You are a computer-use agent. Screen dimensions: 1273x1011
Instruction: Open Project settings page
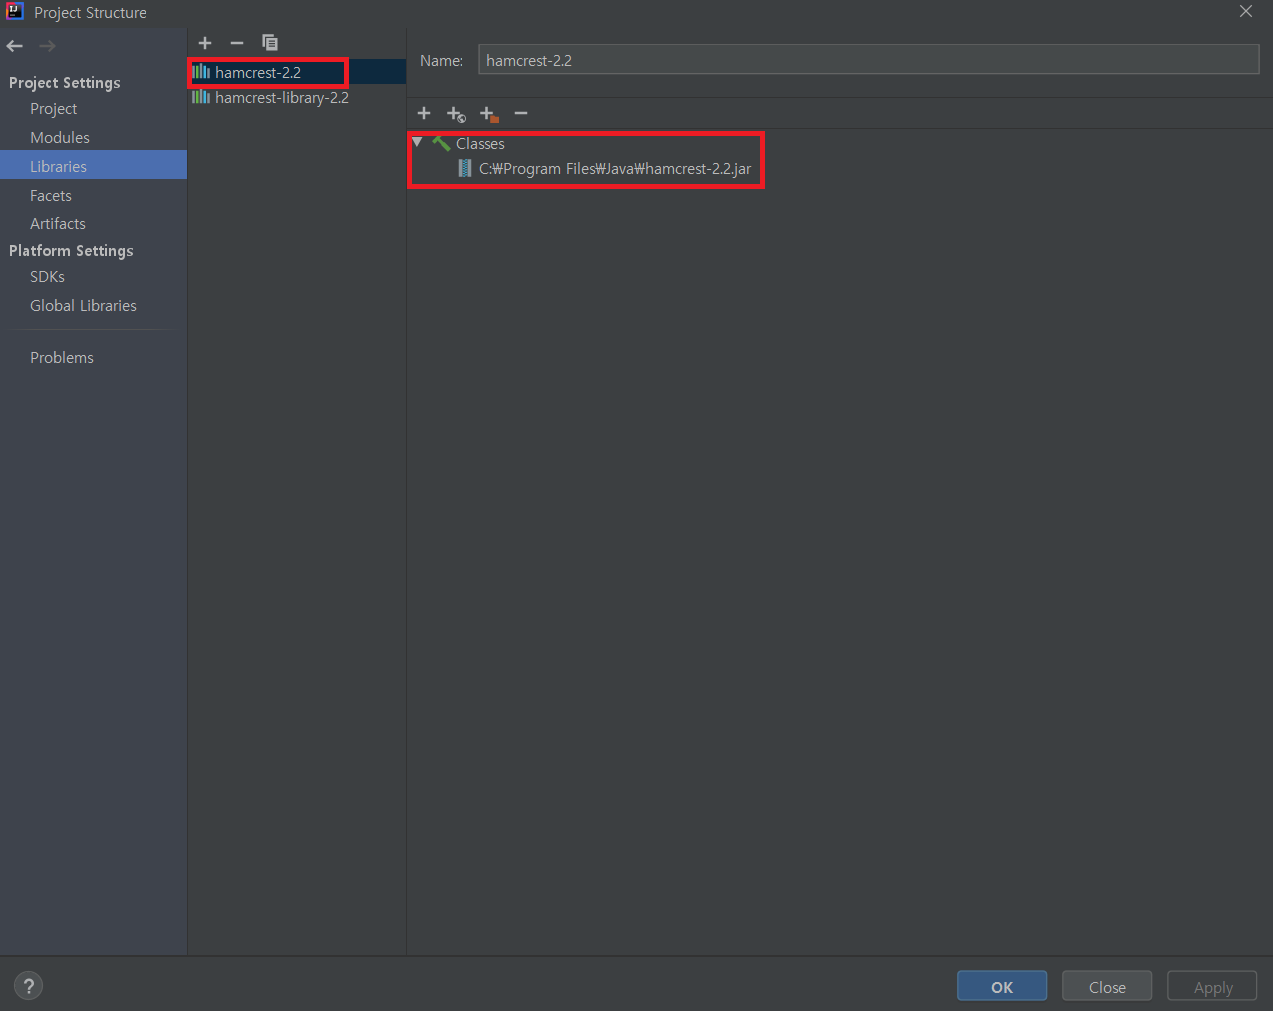(x=54, y=109)
